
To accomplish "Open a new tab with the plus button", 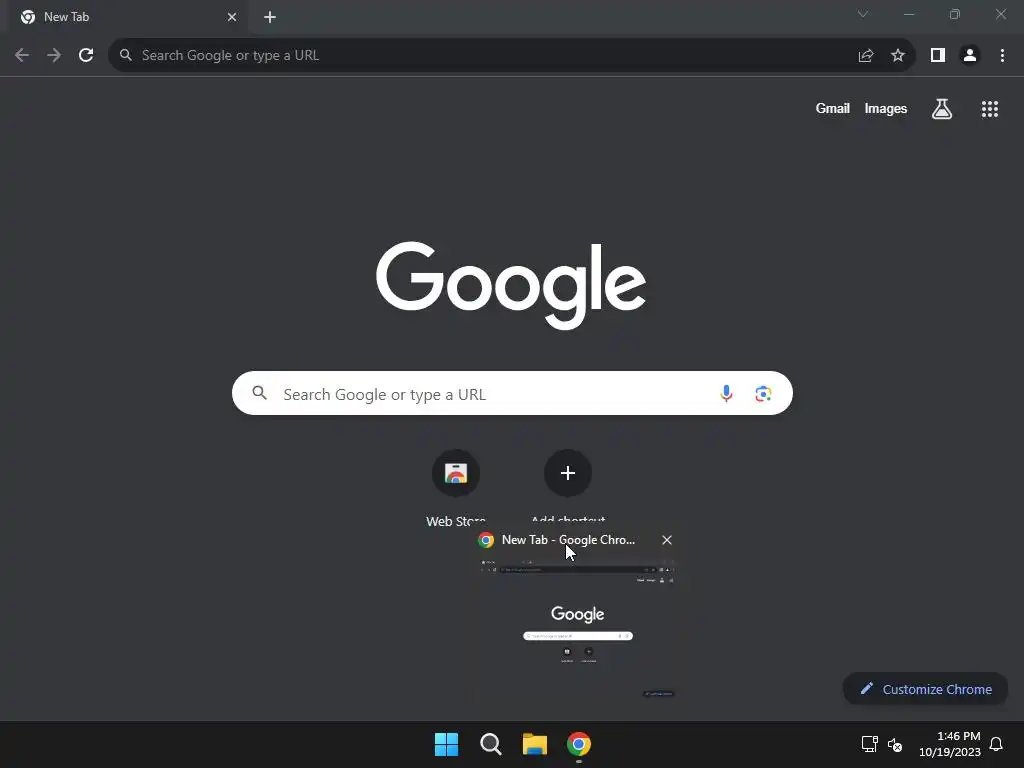I will (270, 17).
